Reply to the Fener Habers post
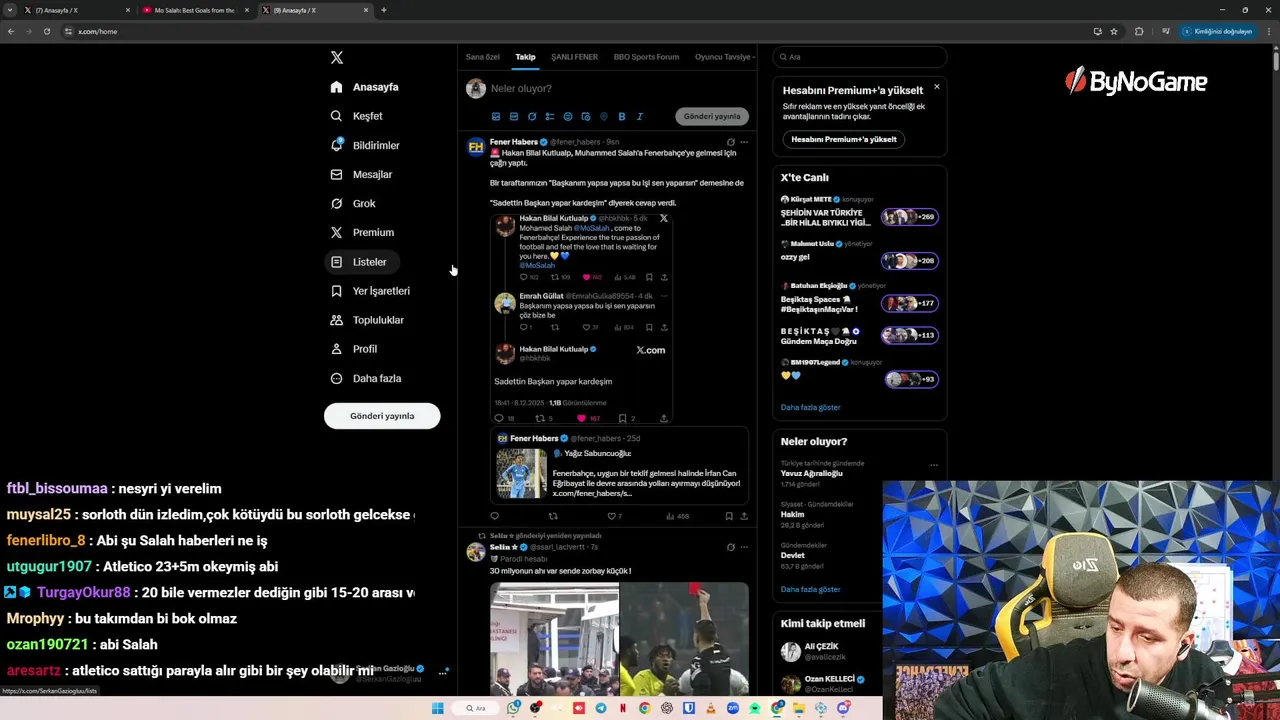This screenshot has height=720, width=1280. (494, 516)
